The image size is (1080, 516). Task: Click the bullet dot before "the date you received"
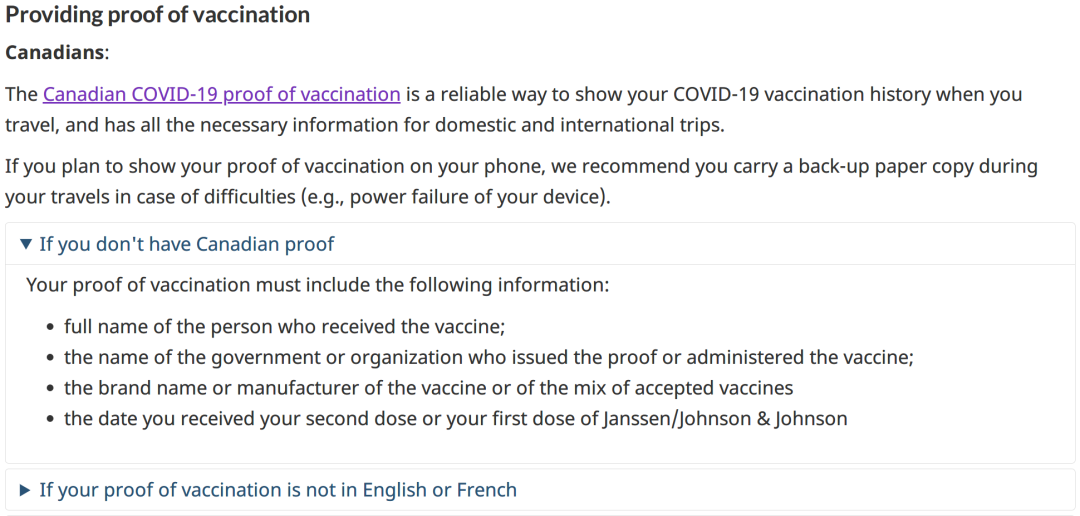click(x=50, y=419)
